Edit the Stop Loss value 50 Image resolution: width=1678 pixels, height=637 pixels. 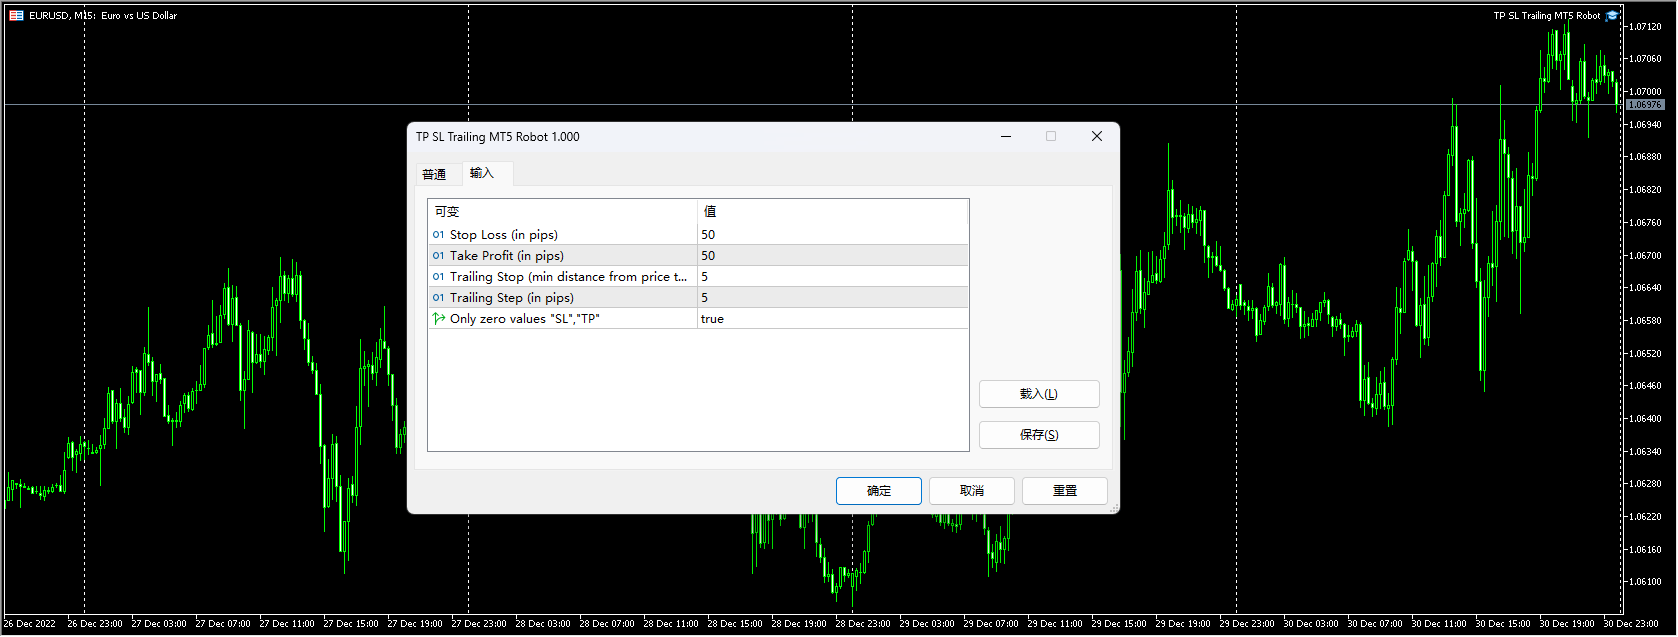(832, 235)
